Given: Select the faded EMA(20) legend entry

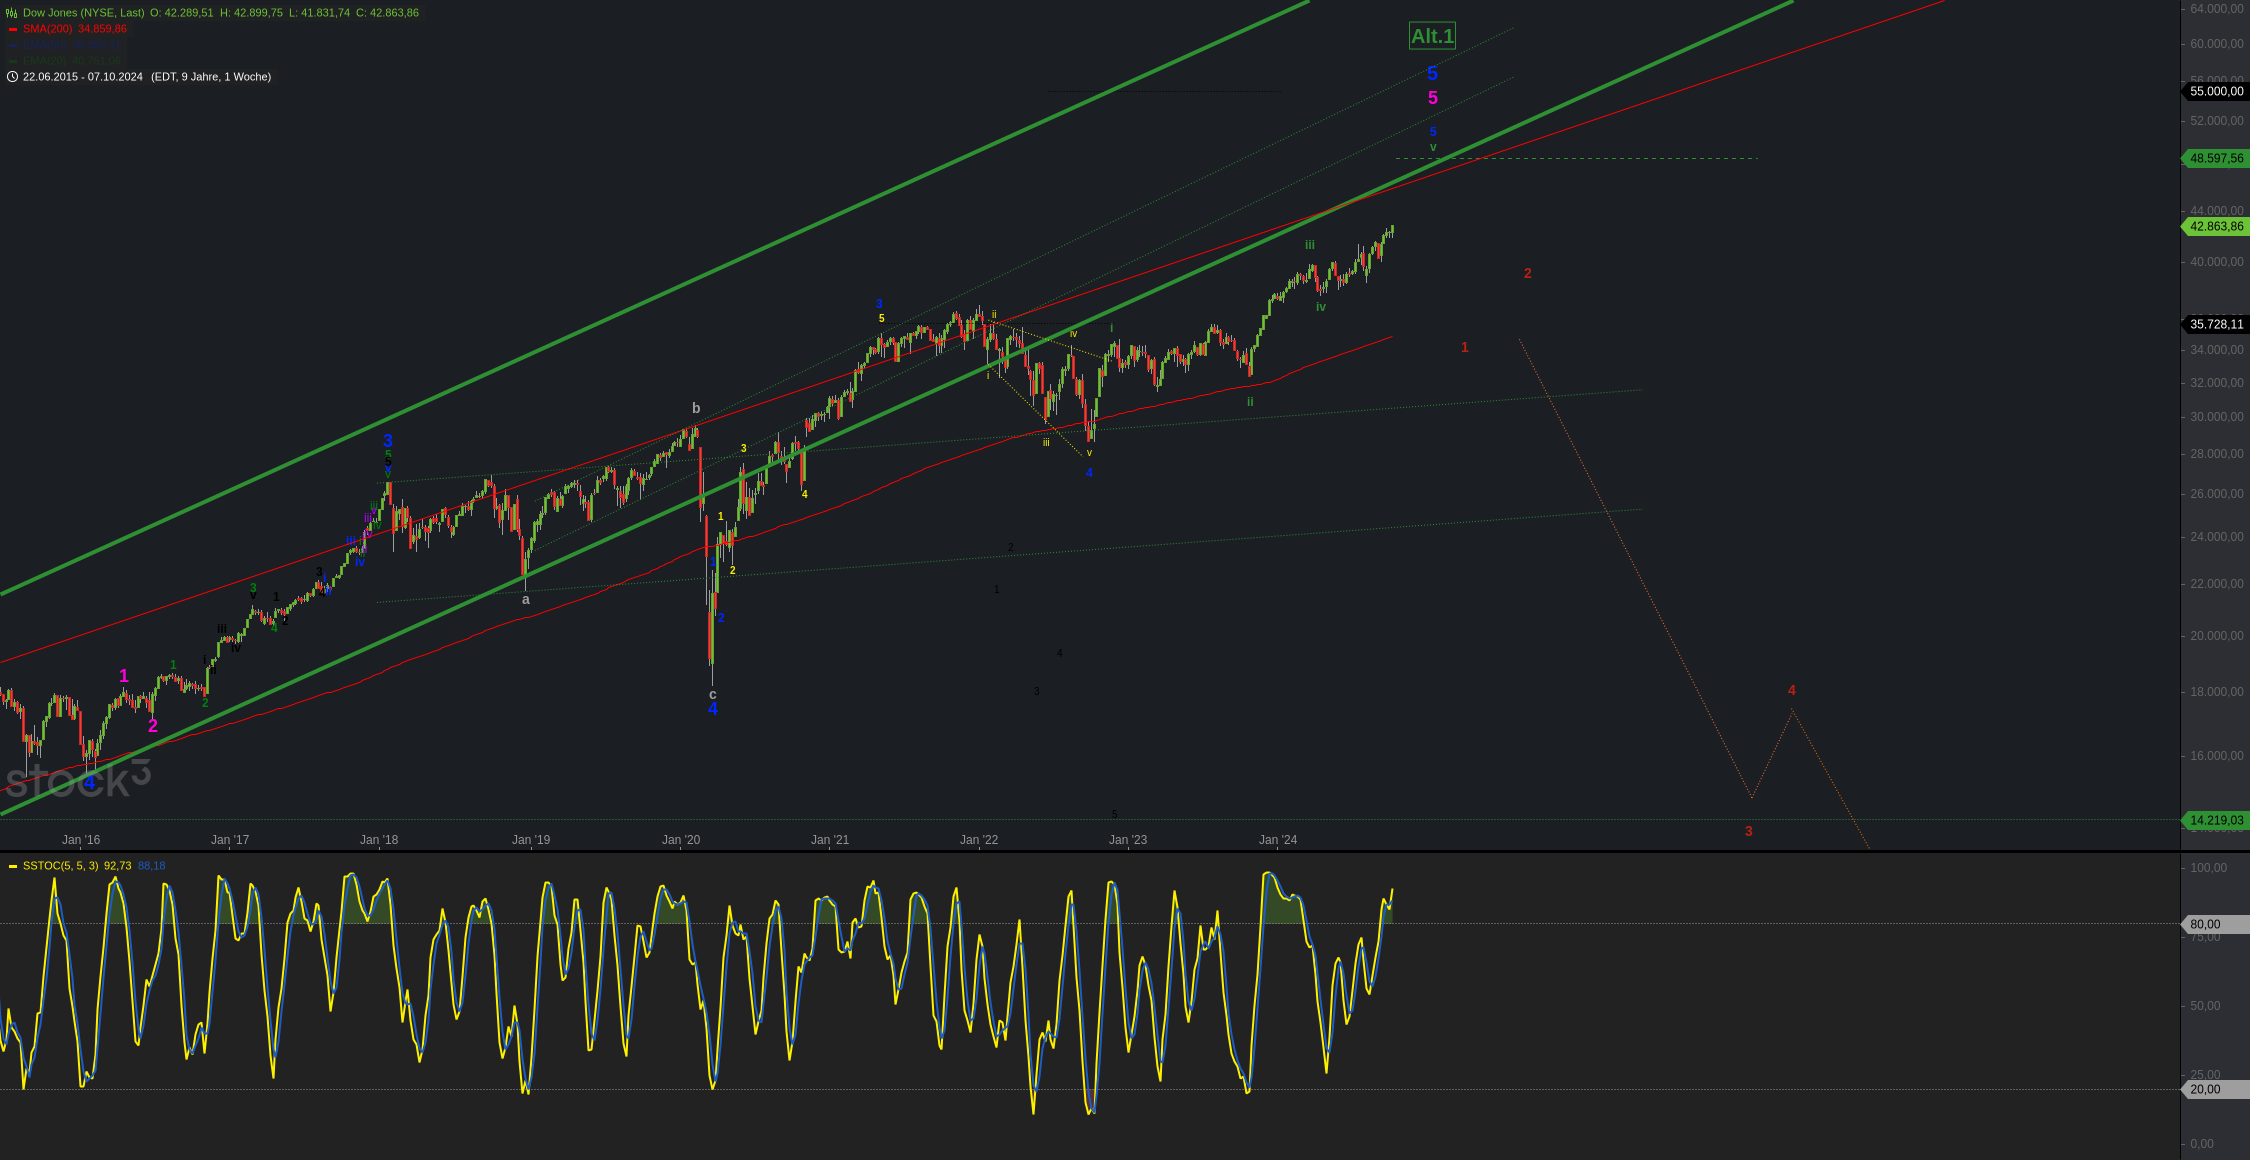Looking at the screenshot, I should [73, 61].
